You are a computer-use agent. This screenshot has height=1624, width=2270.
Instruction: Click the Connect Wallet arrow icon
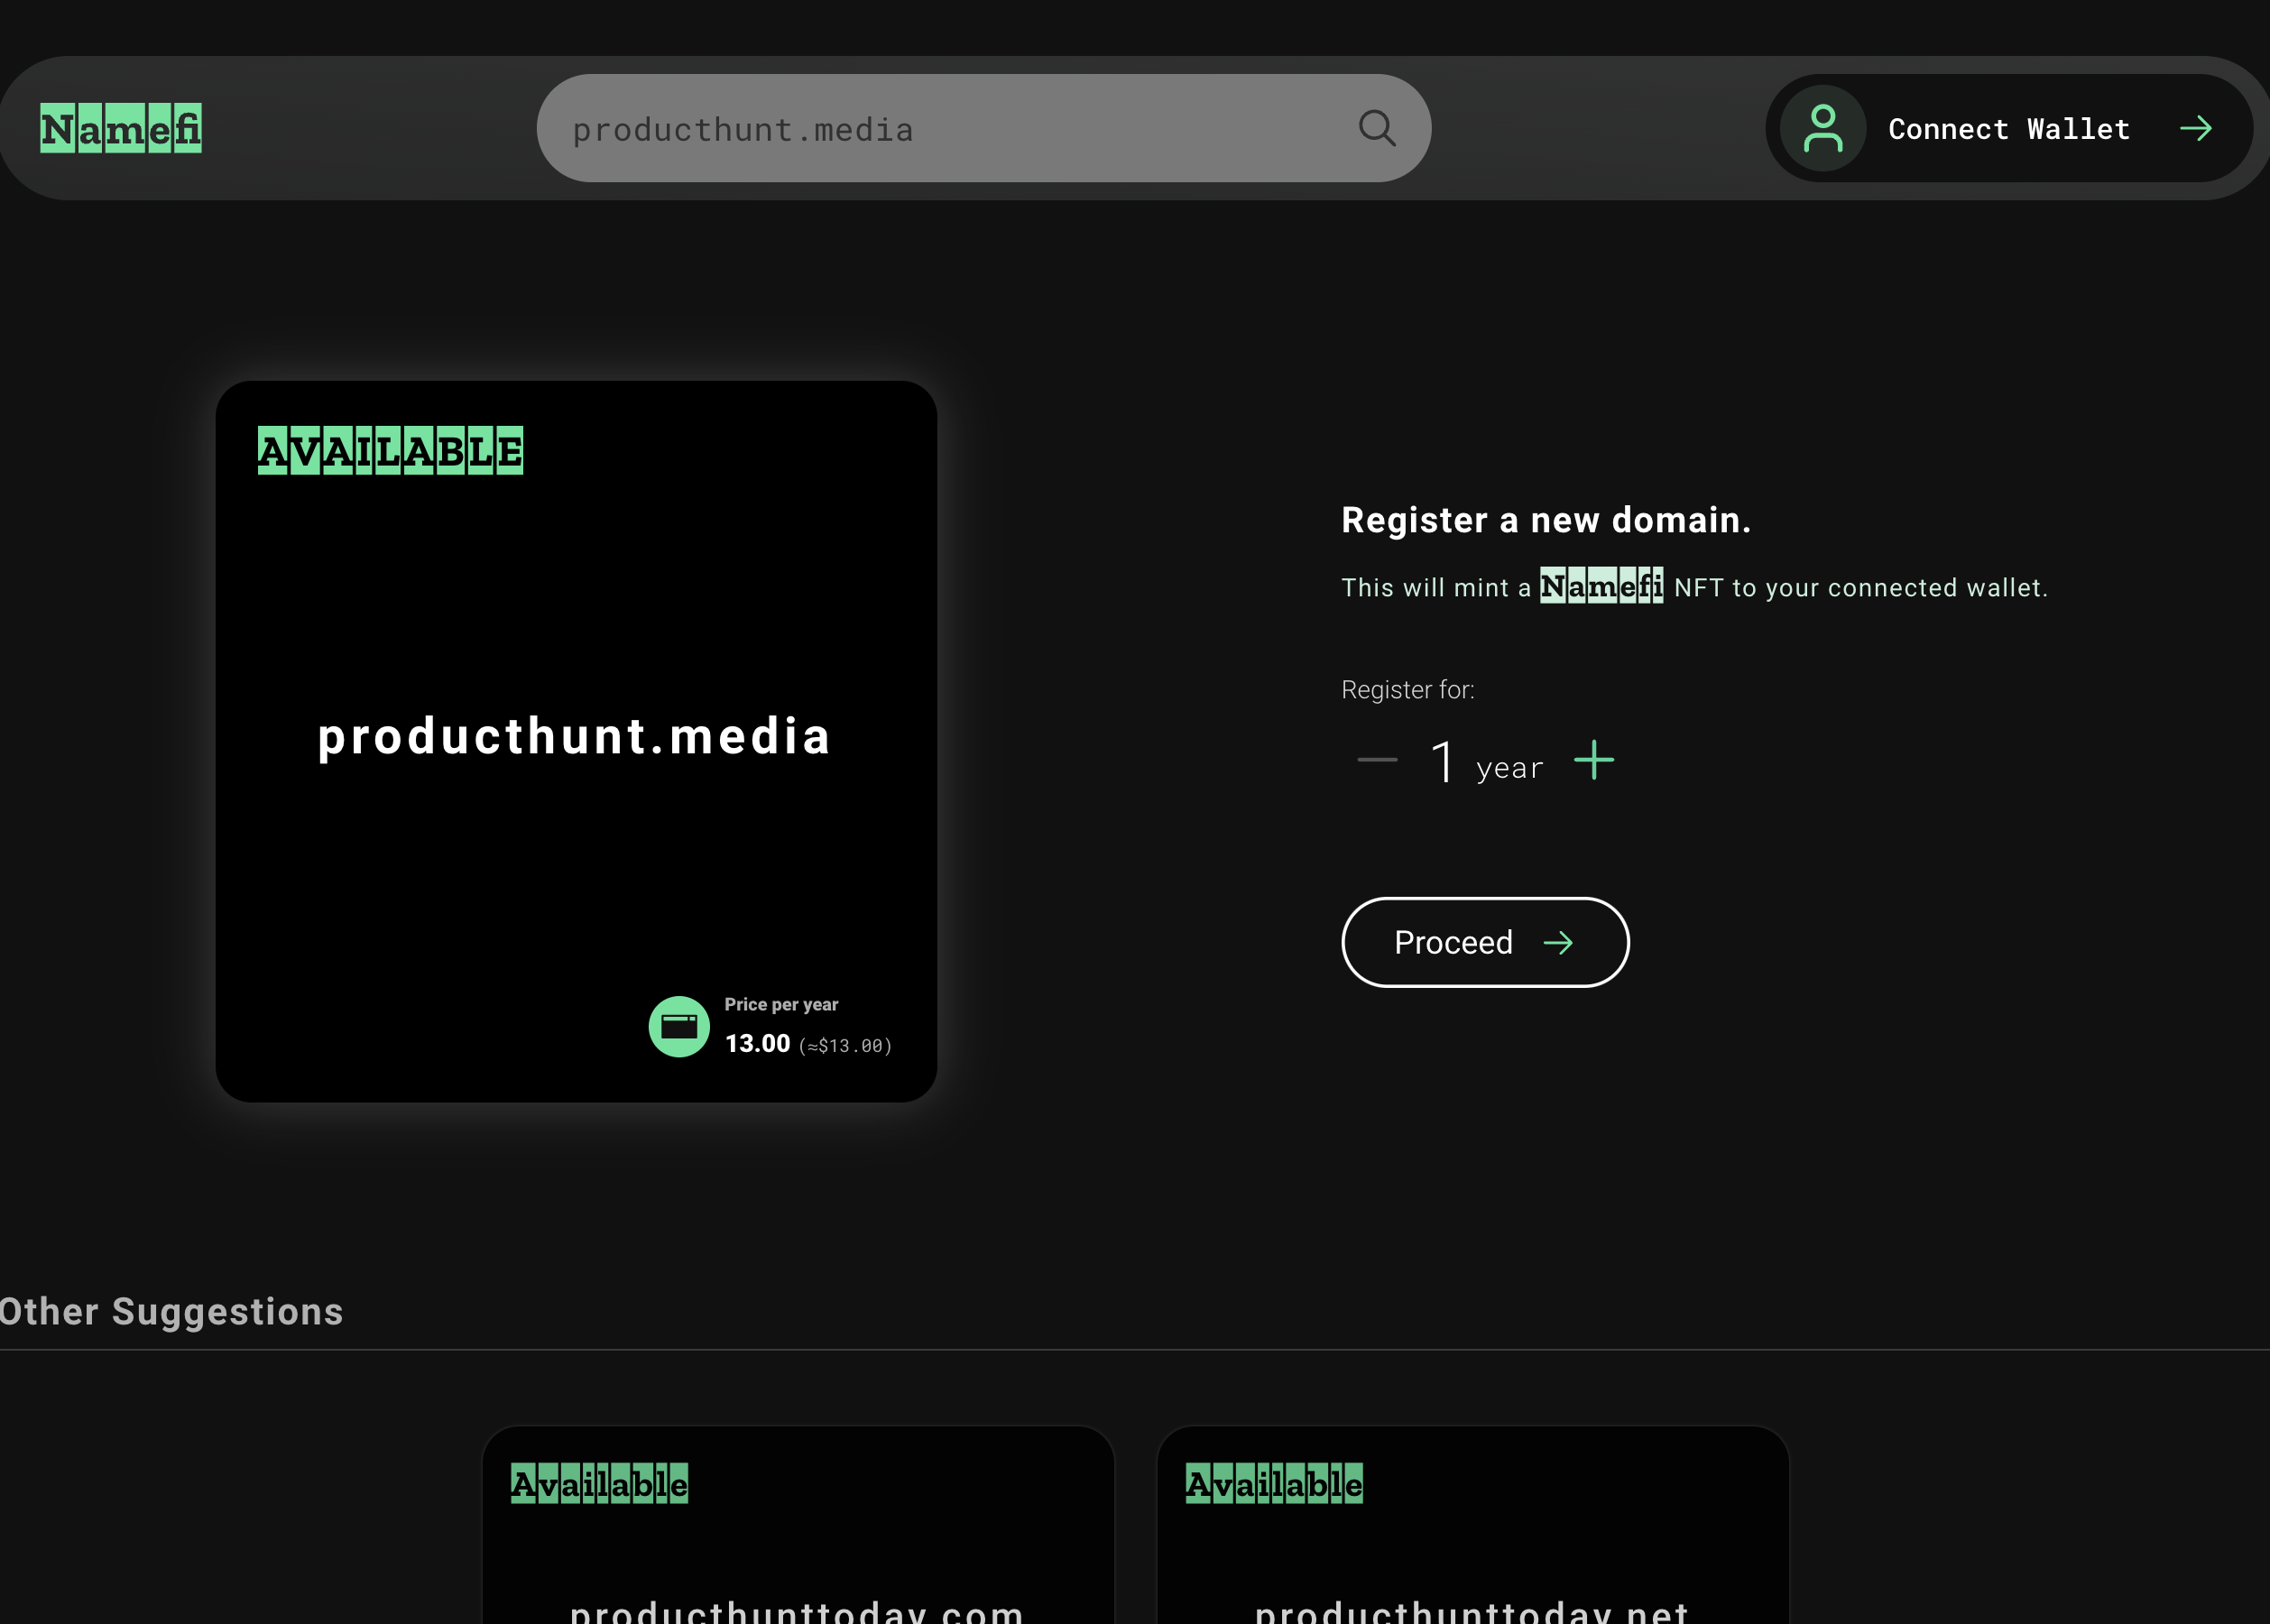pyautogui.click(x=2196, y=128)
